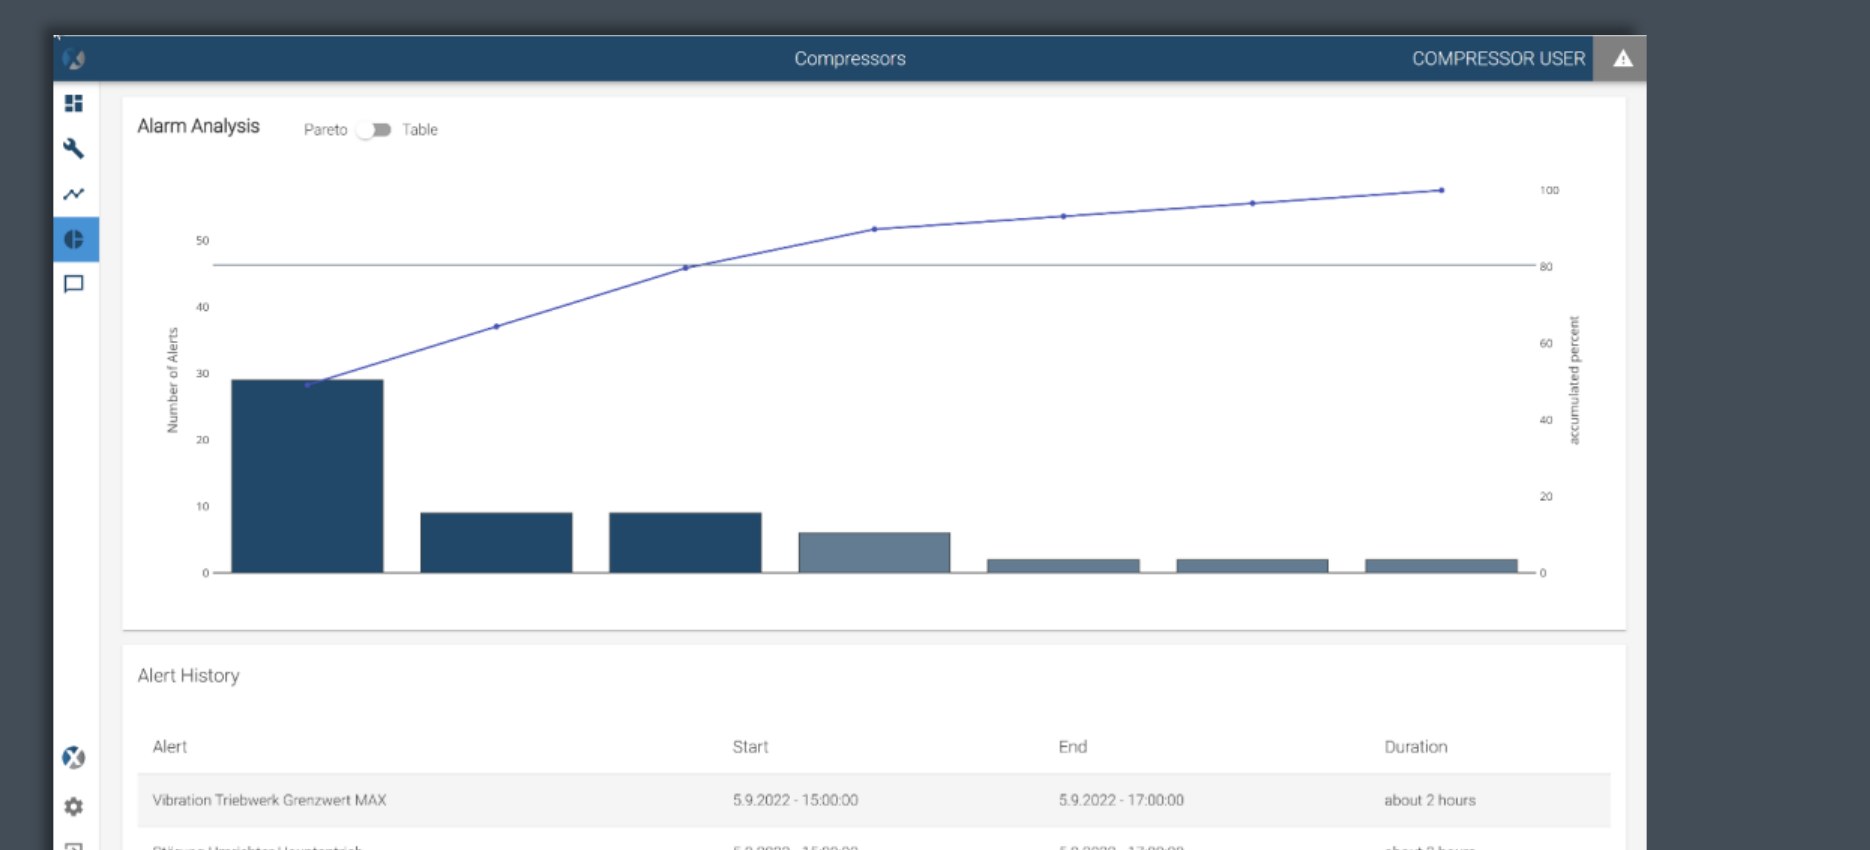Click the third dark-blue bar in chart
Viewport: 1870px width, 850px height.
pos(685,543)
